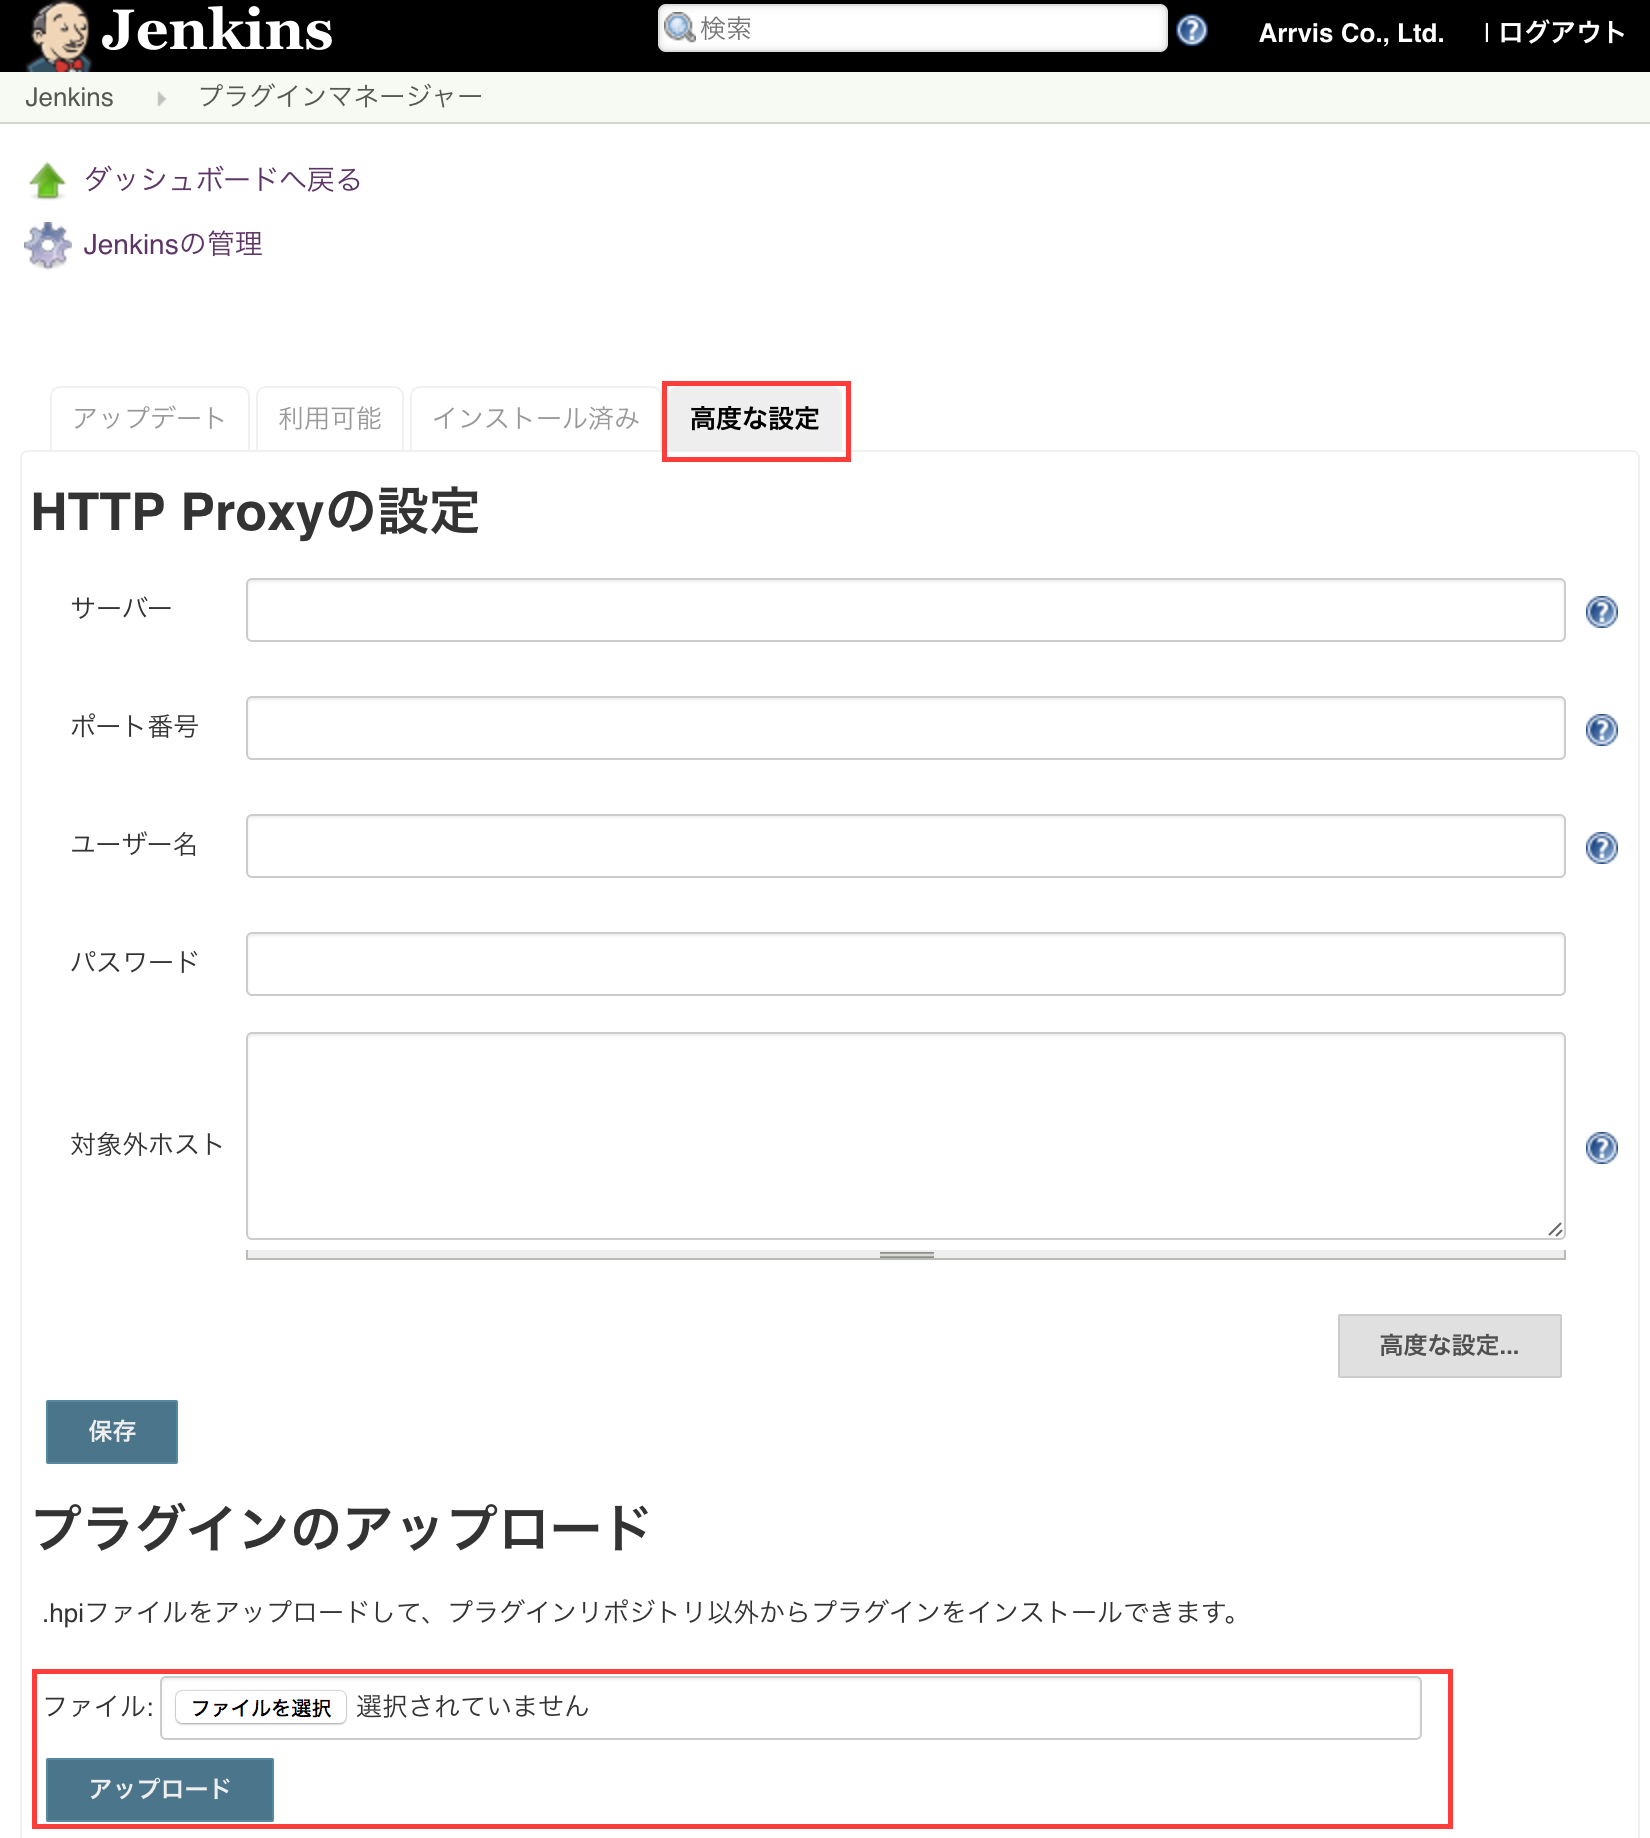1650x1838 pixels.
Task: Click the magnifier icon in search box
Action: [680, 28]
